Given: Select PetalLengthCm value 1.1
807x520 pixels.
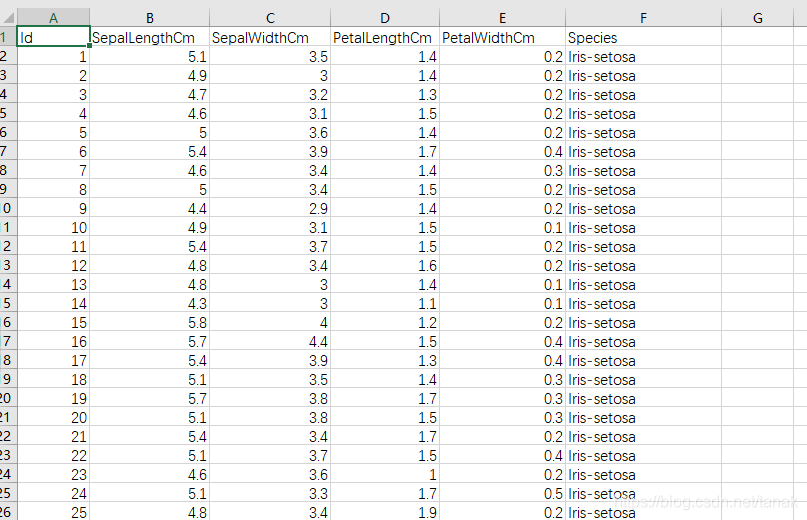Looking at the screenshot, I should pyautogui.click(x=385, y=303).
